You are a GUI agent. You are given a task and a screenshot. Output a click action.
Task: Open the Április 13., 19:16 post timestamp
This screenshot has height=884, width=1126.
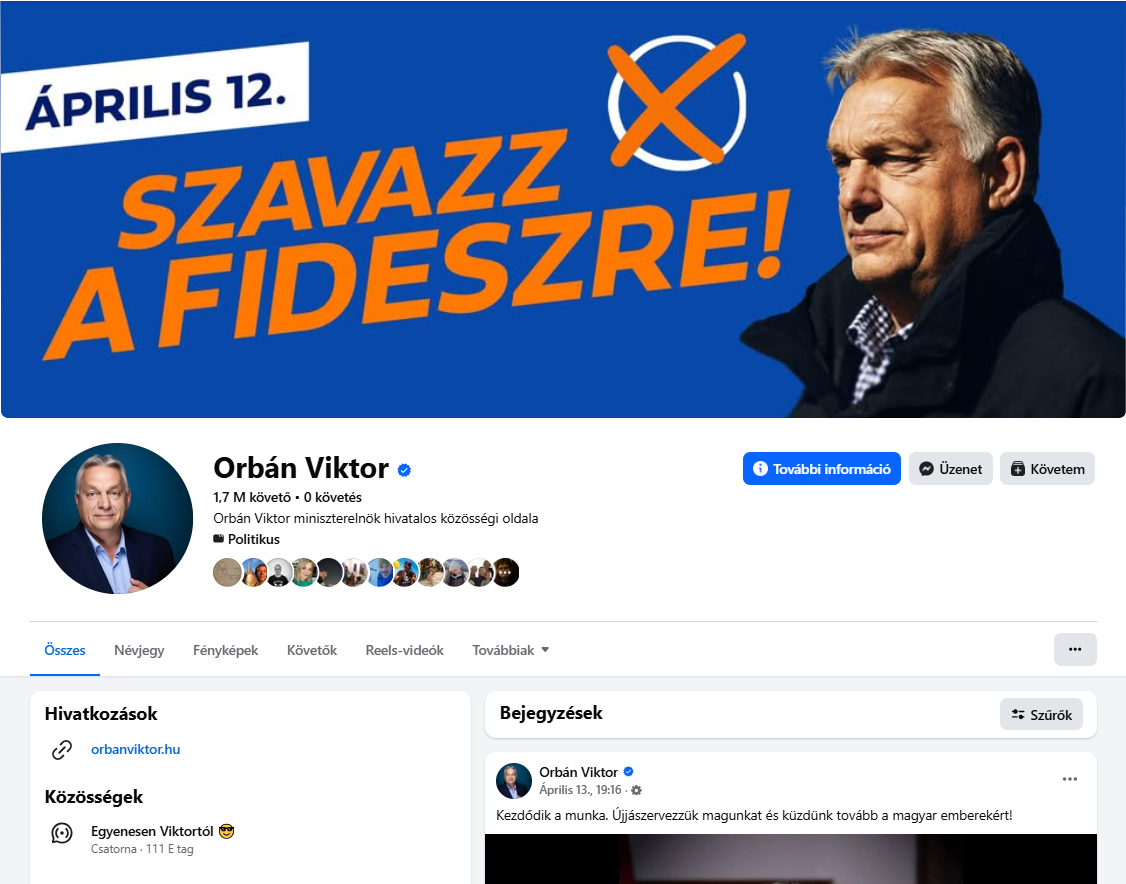pyautogui.click(x=580, y=790)
